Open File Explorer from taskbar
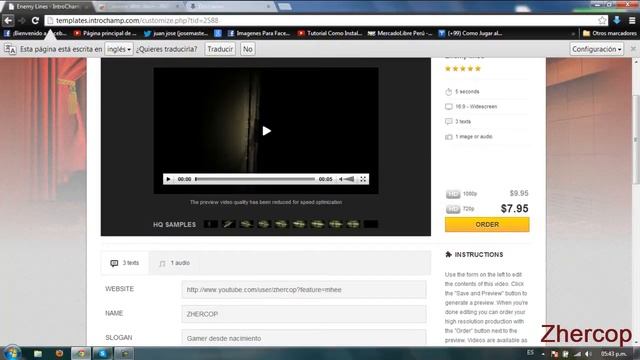This screenshot has width=640, height=360. (x=38, y=353)
